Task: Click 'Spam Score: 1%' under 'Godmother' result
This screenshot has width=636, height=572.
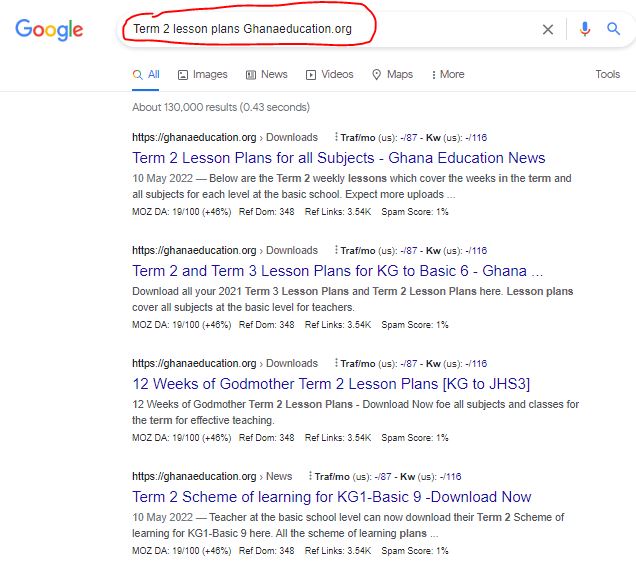Action: click(415, 438)
